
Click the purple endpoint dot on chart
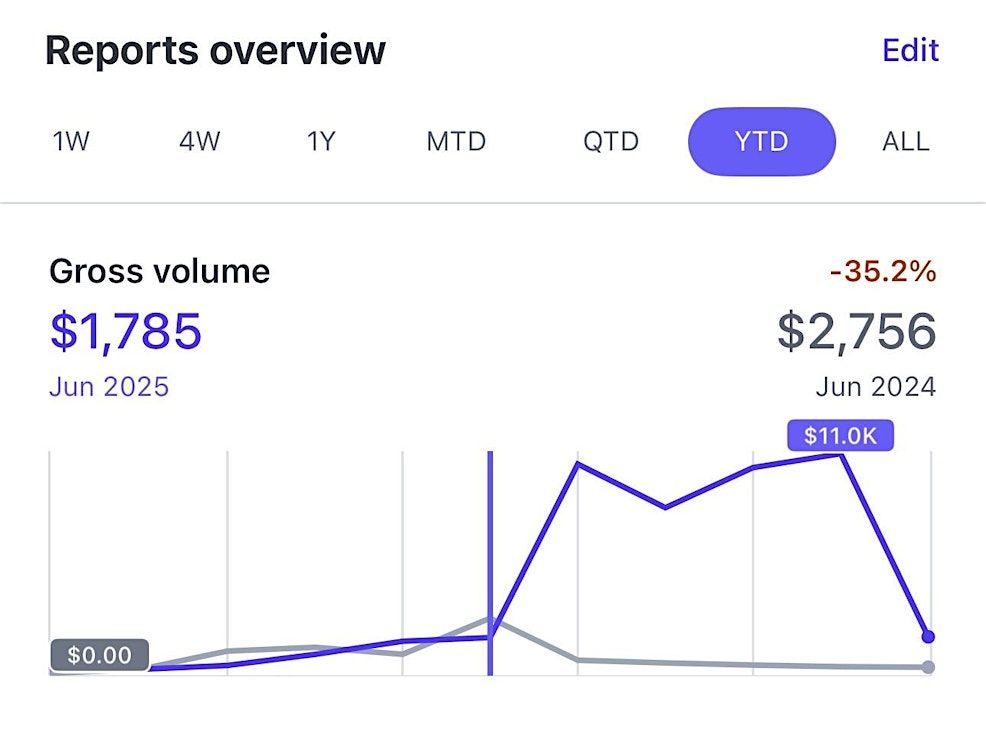(x=928, y=636)
